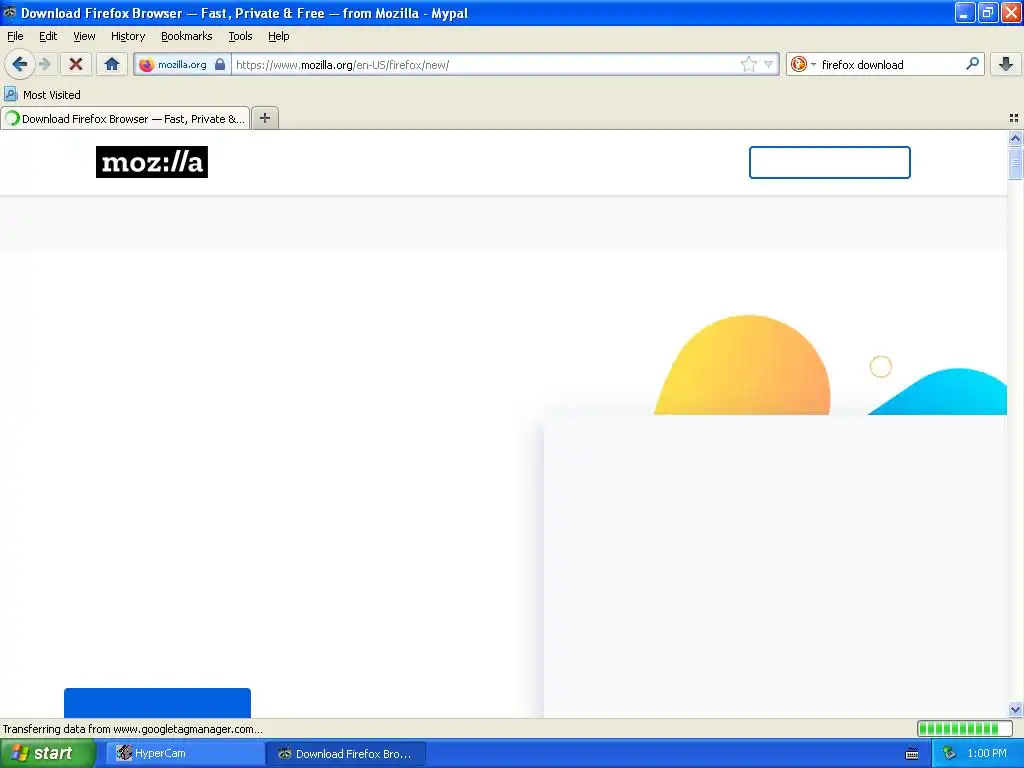Click the moz://a logo
This screenshot has width=1024, height=768.
pos(152,162)
